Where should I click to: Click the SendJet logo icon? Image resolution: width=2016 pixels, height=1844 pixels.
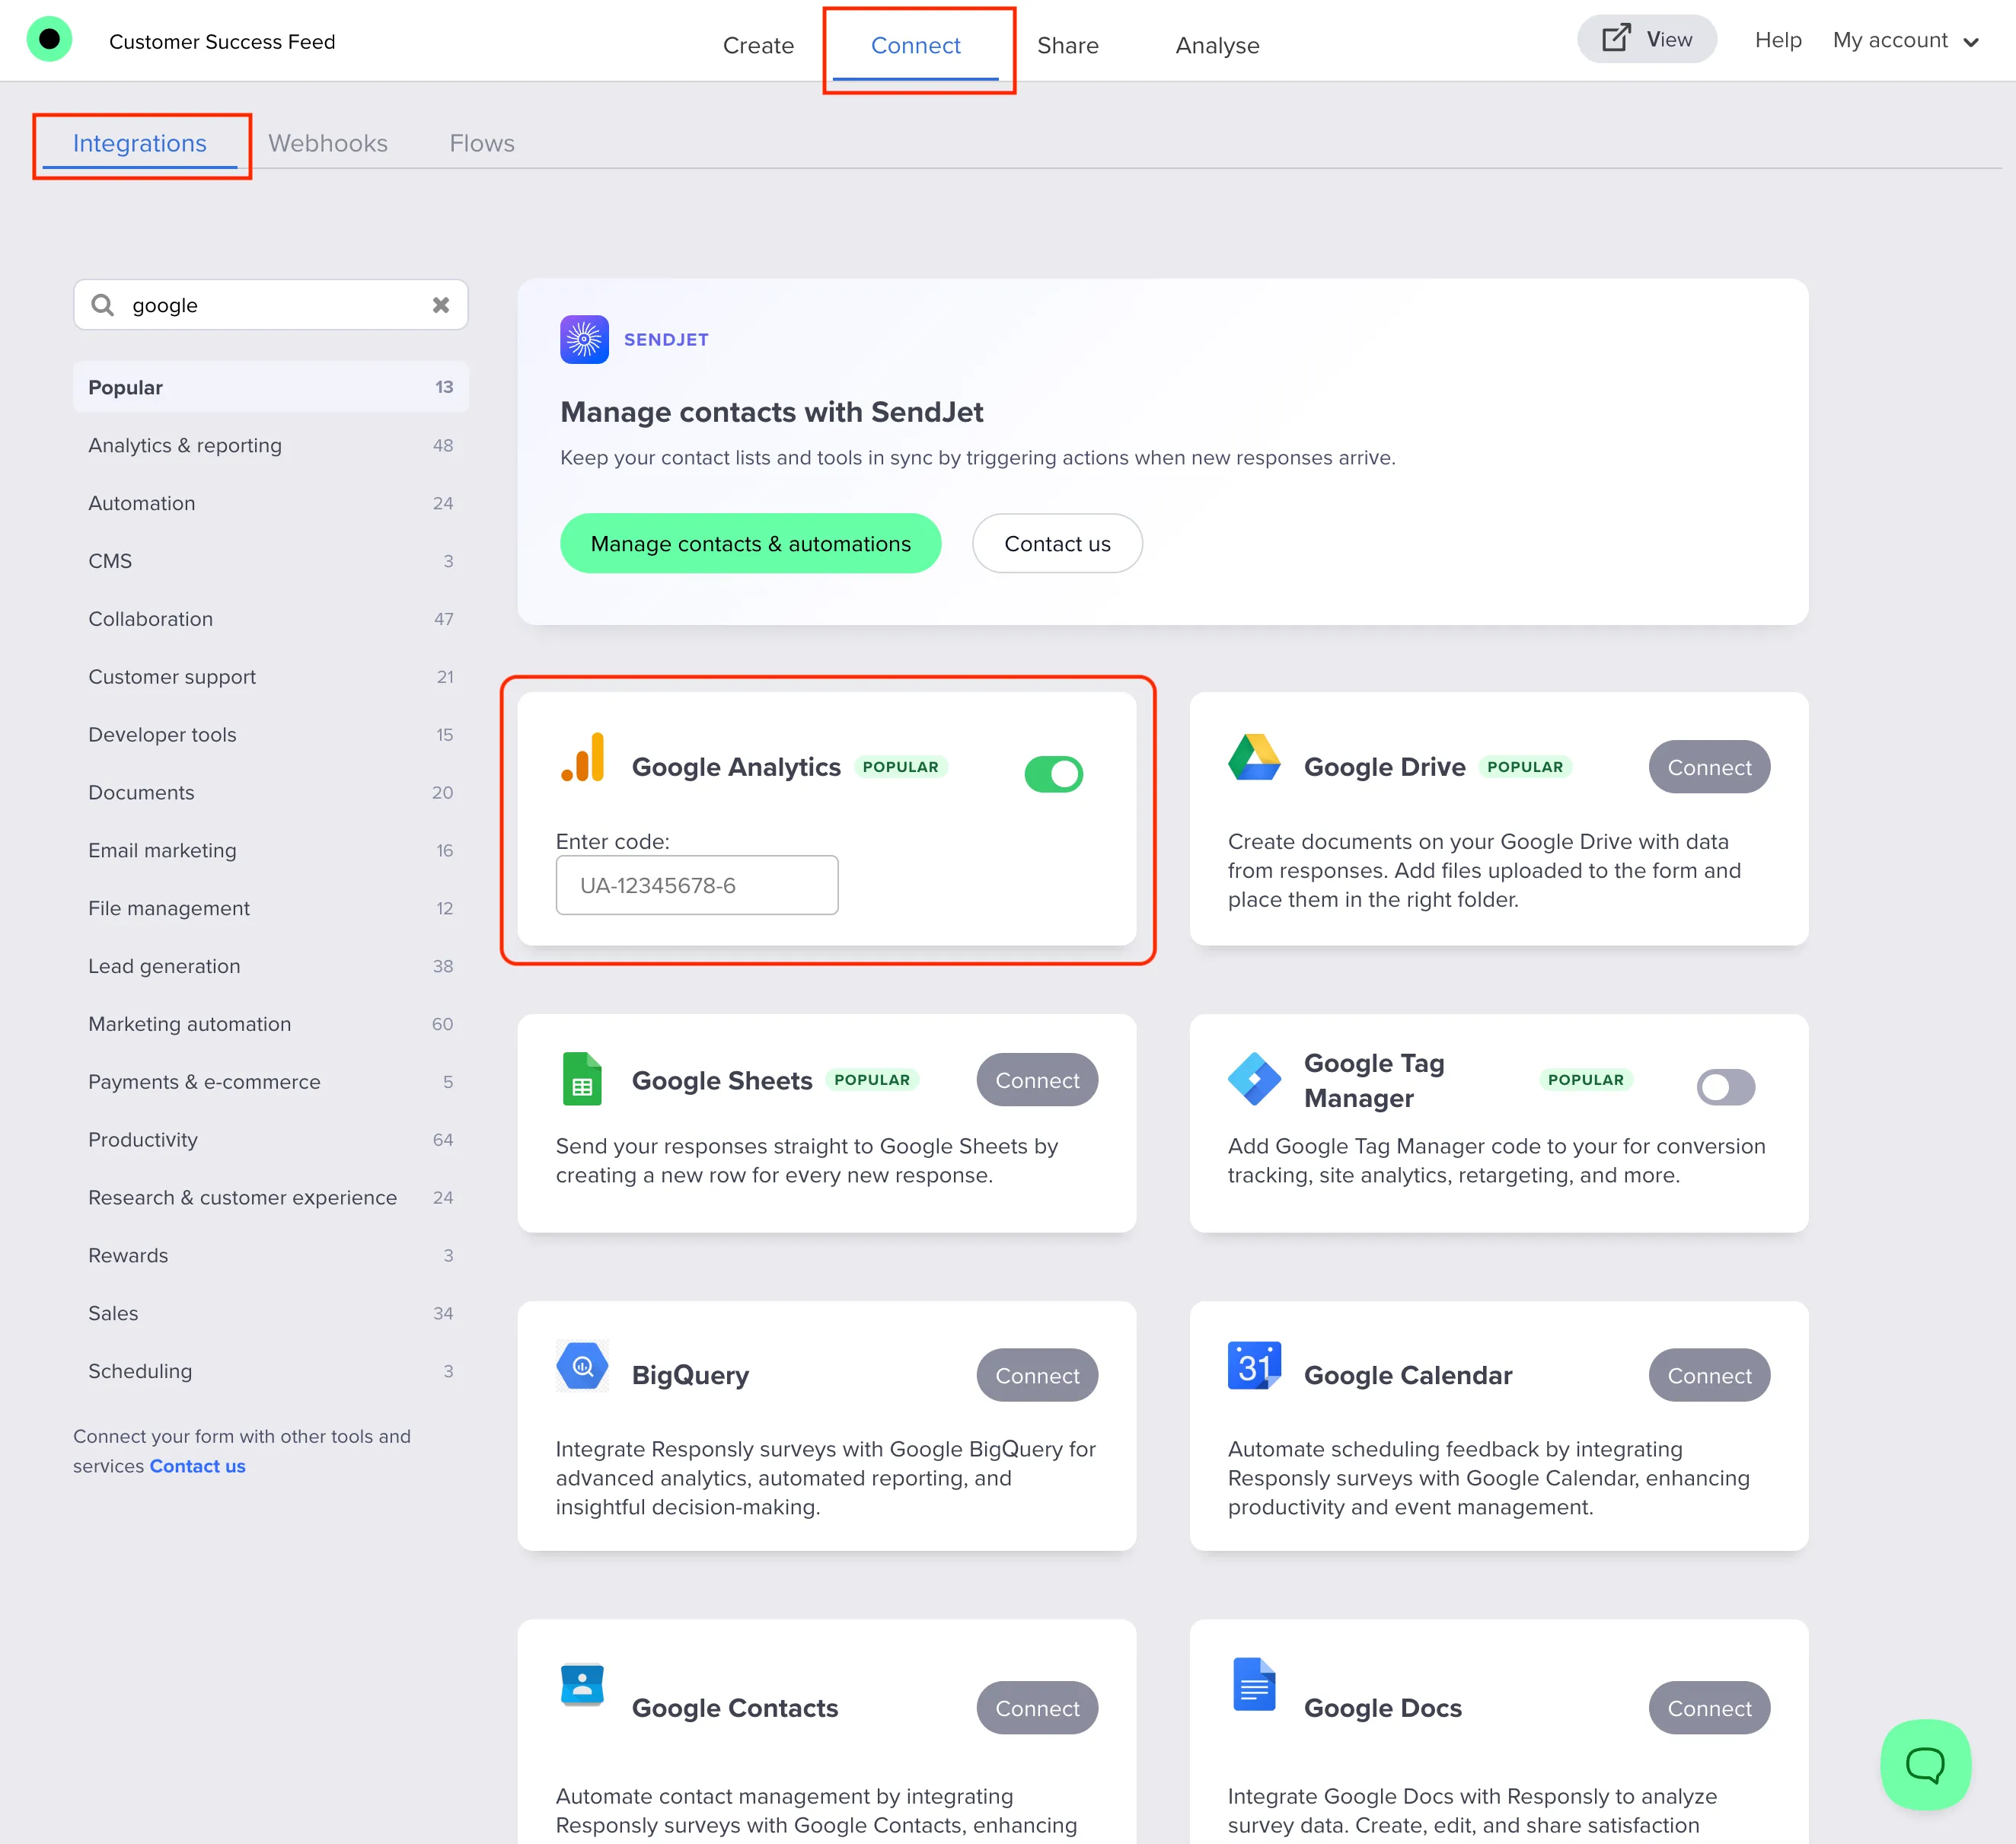point(584,340)
